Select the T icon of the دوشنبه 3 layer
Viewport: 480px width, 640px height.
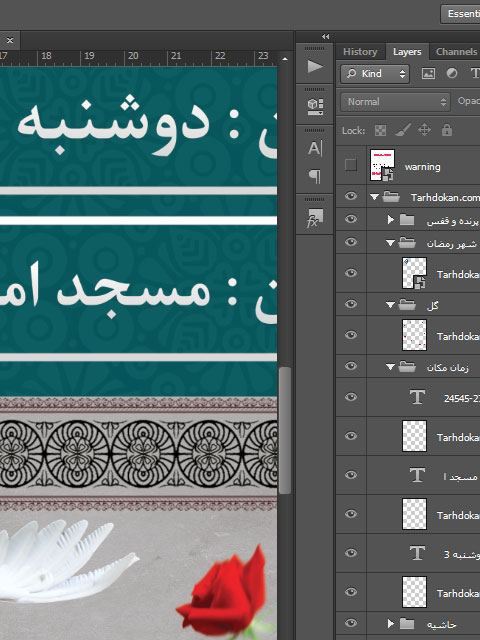(x=417, y=553)
